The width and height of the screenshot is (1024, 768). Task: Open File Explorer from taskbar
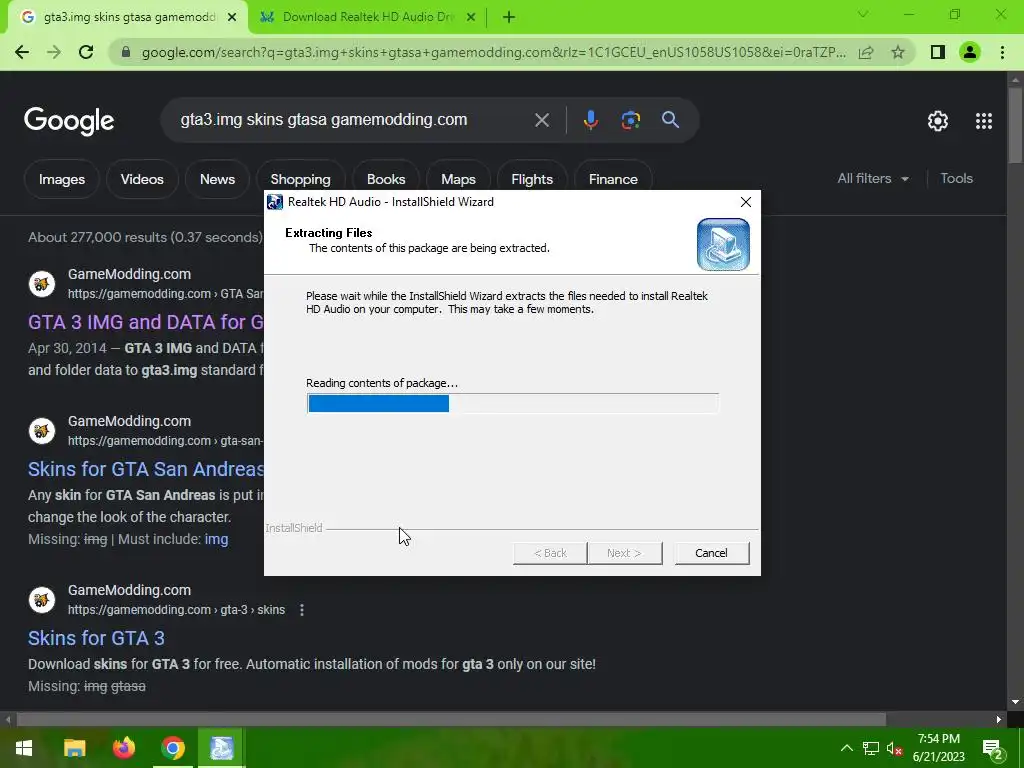[x=74, y=748]
